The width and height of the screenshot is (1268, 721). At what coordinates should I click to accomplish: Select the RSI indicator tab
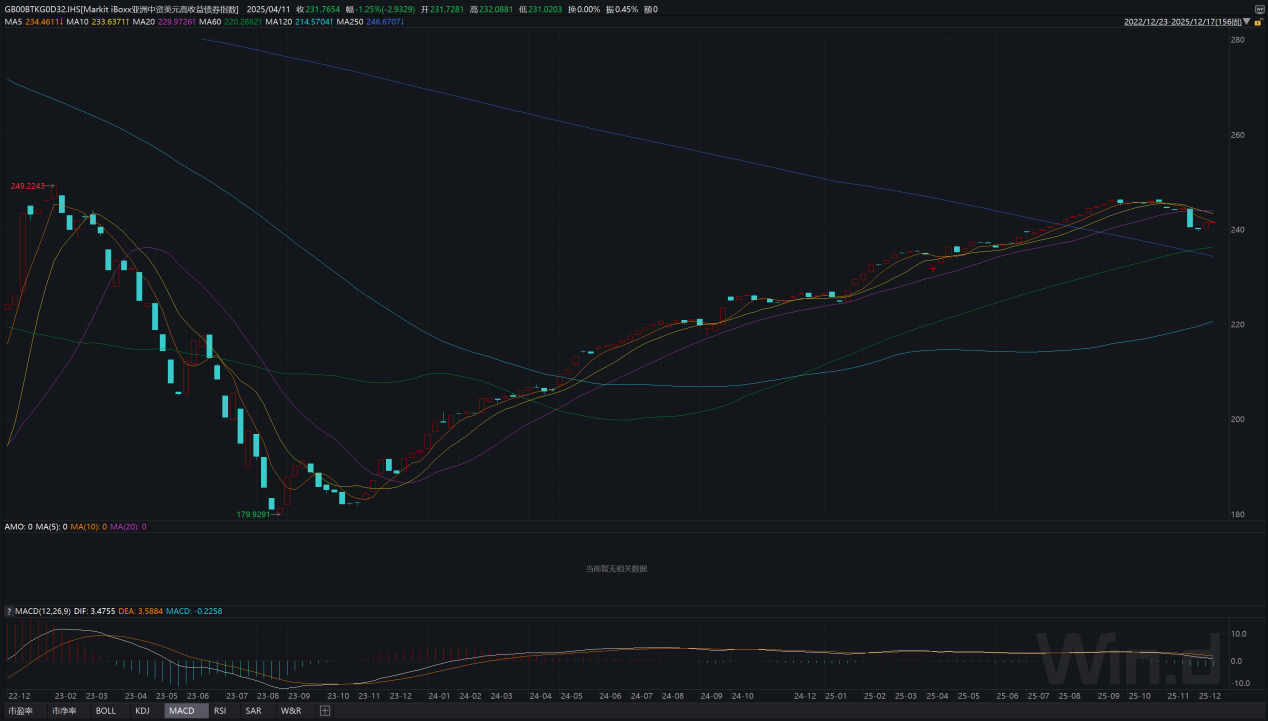[220, 711]
